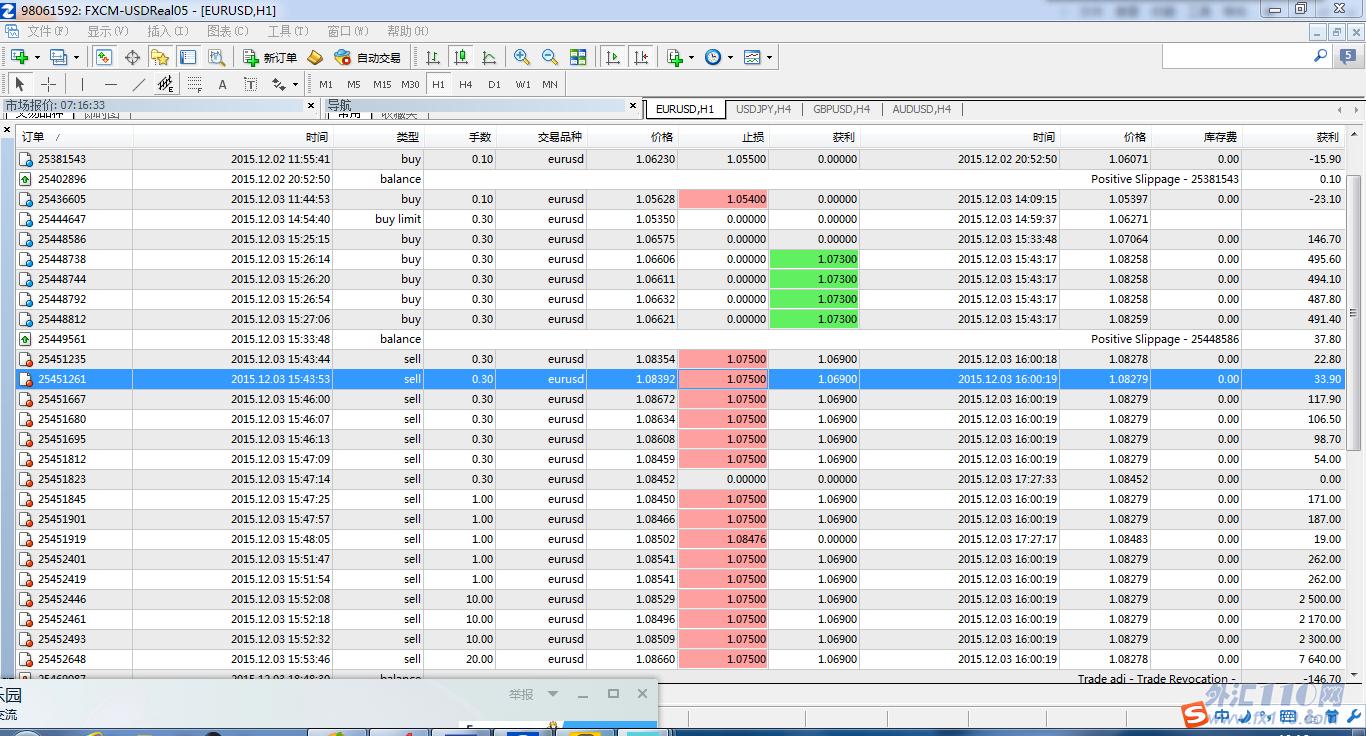Screen dimensions: 1366x736
Task: Expand the arrows objects dropdown
Action: [x=296, y=85]
